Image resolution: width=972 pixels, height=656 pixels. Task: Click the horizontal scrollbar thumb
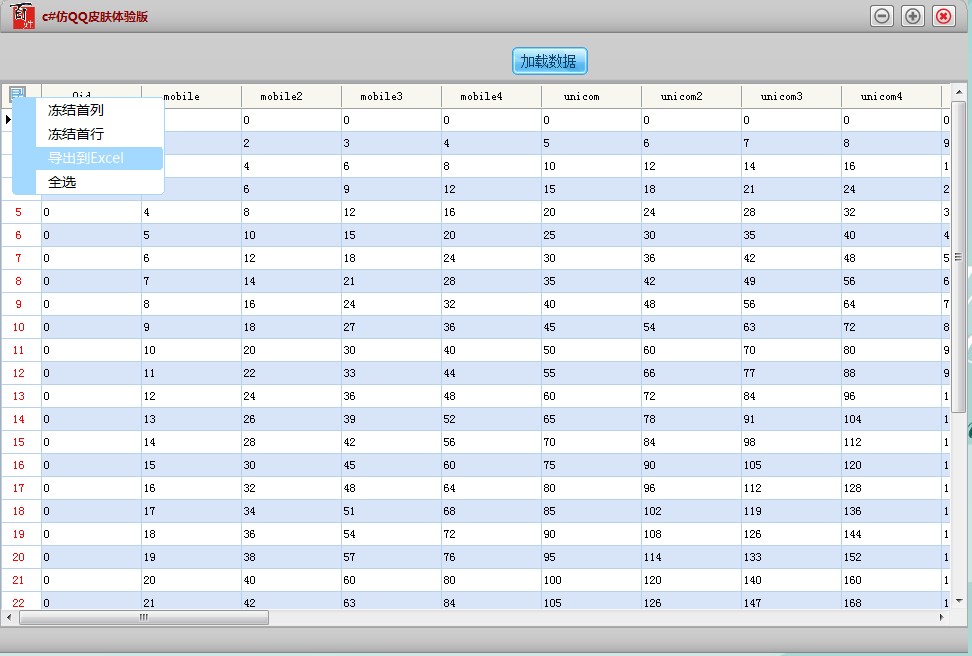click(143, 618)
